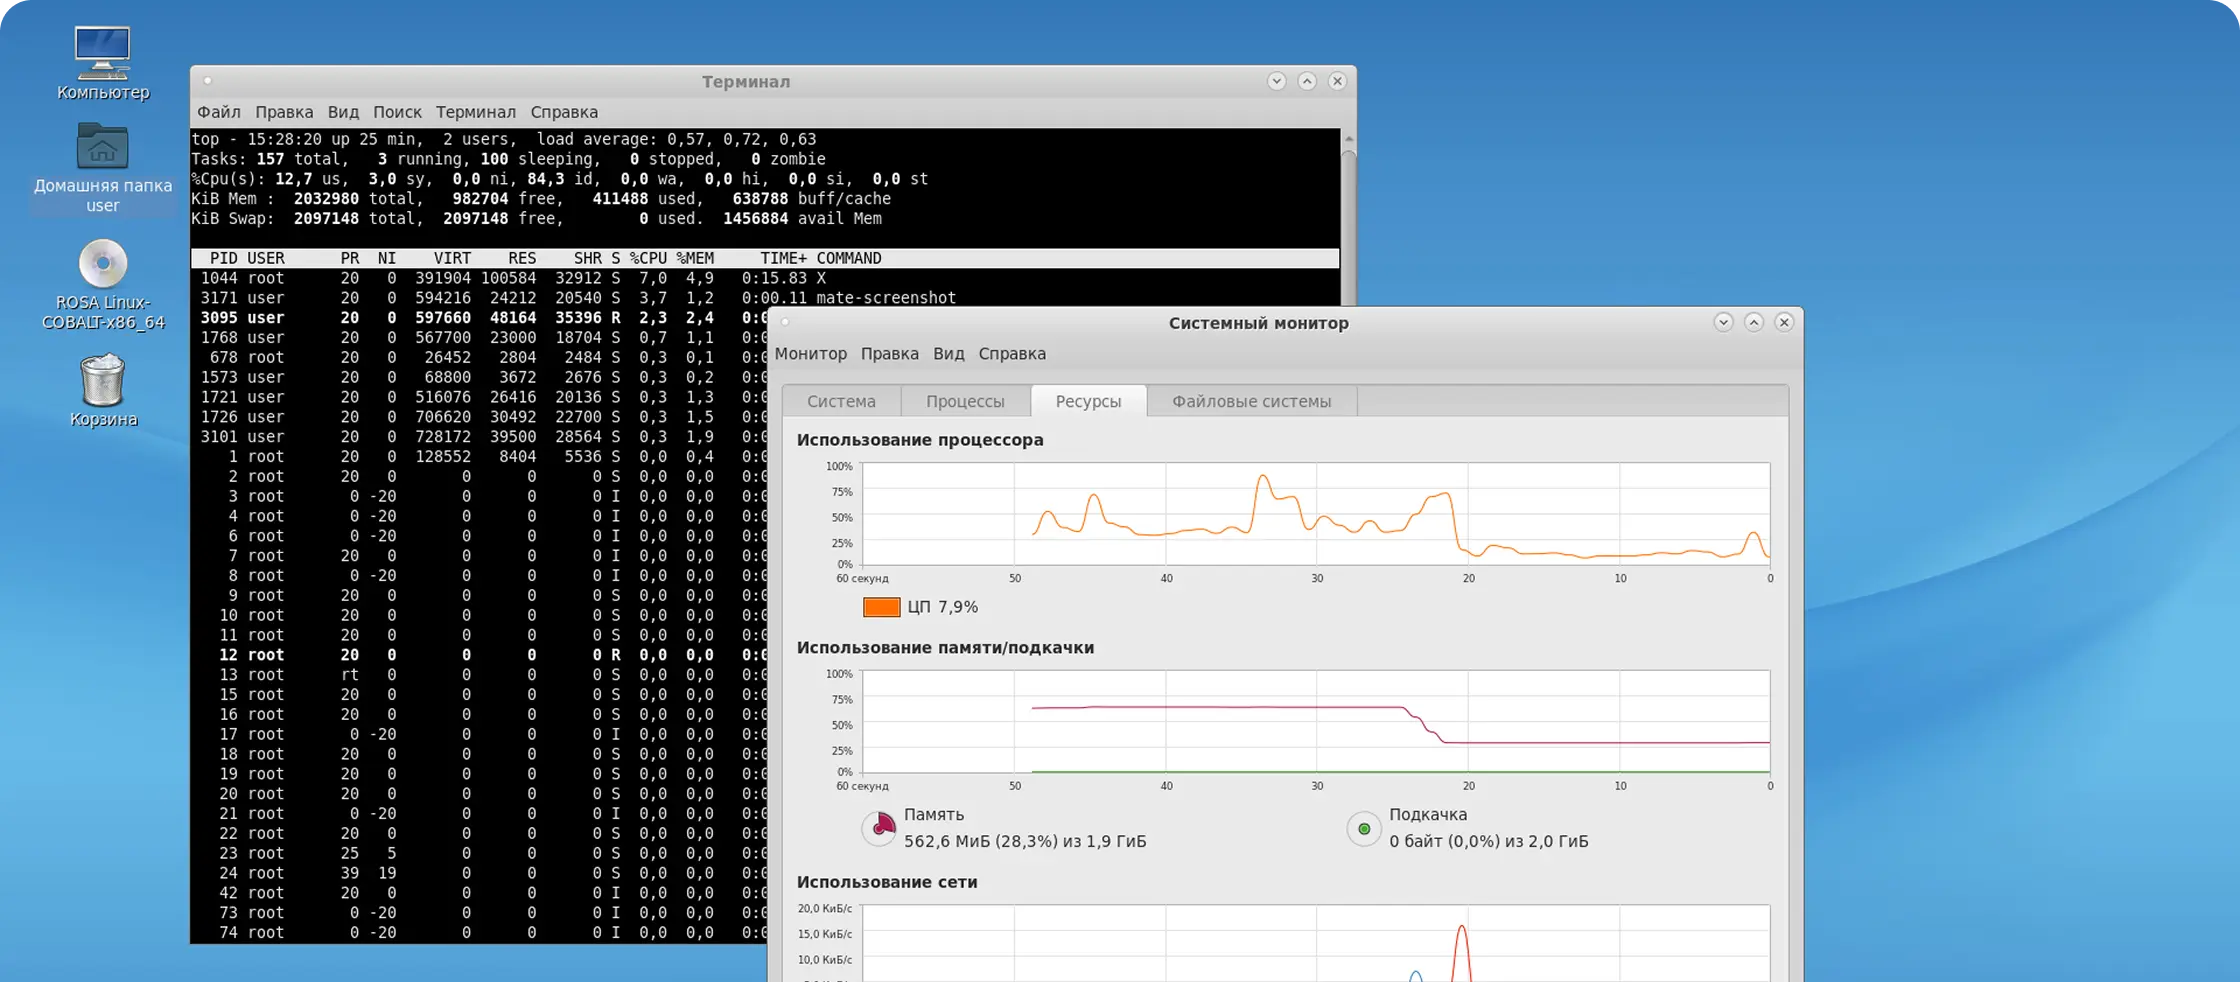Image resolution: width=2240 pixels, height=982 pixels.
Task: Click the load average line in top
Action: pyautogui.click(x=504, y=139)
